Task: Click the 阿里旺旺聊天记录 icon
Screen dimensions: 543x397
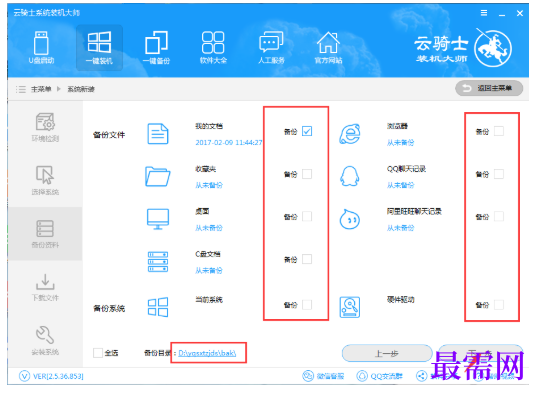Action: (x=350, y=219)
